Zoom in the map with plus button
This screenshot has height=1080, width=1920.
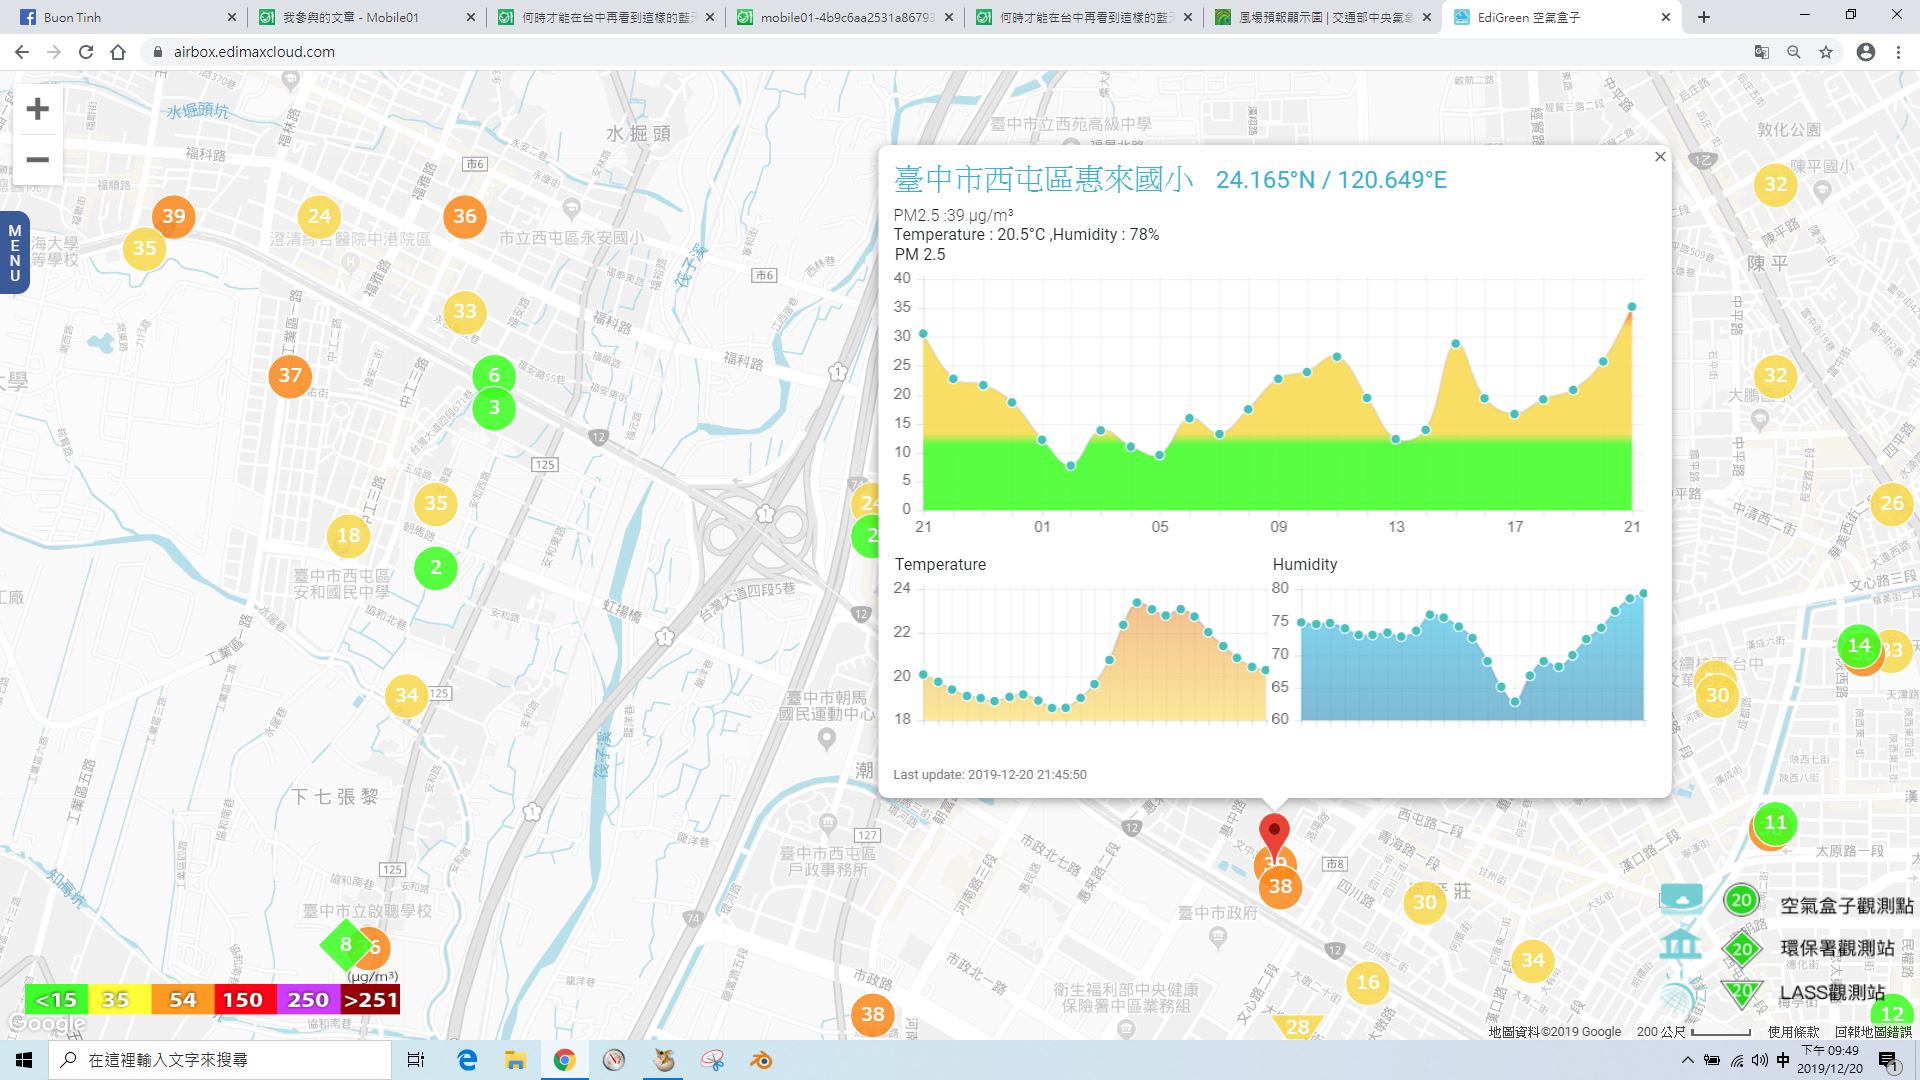click(37, 109)
